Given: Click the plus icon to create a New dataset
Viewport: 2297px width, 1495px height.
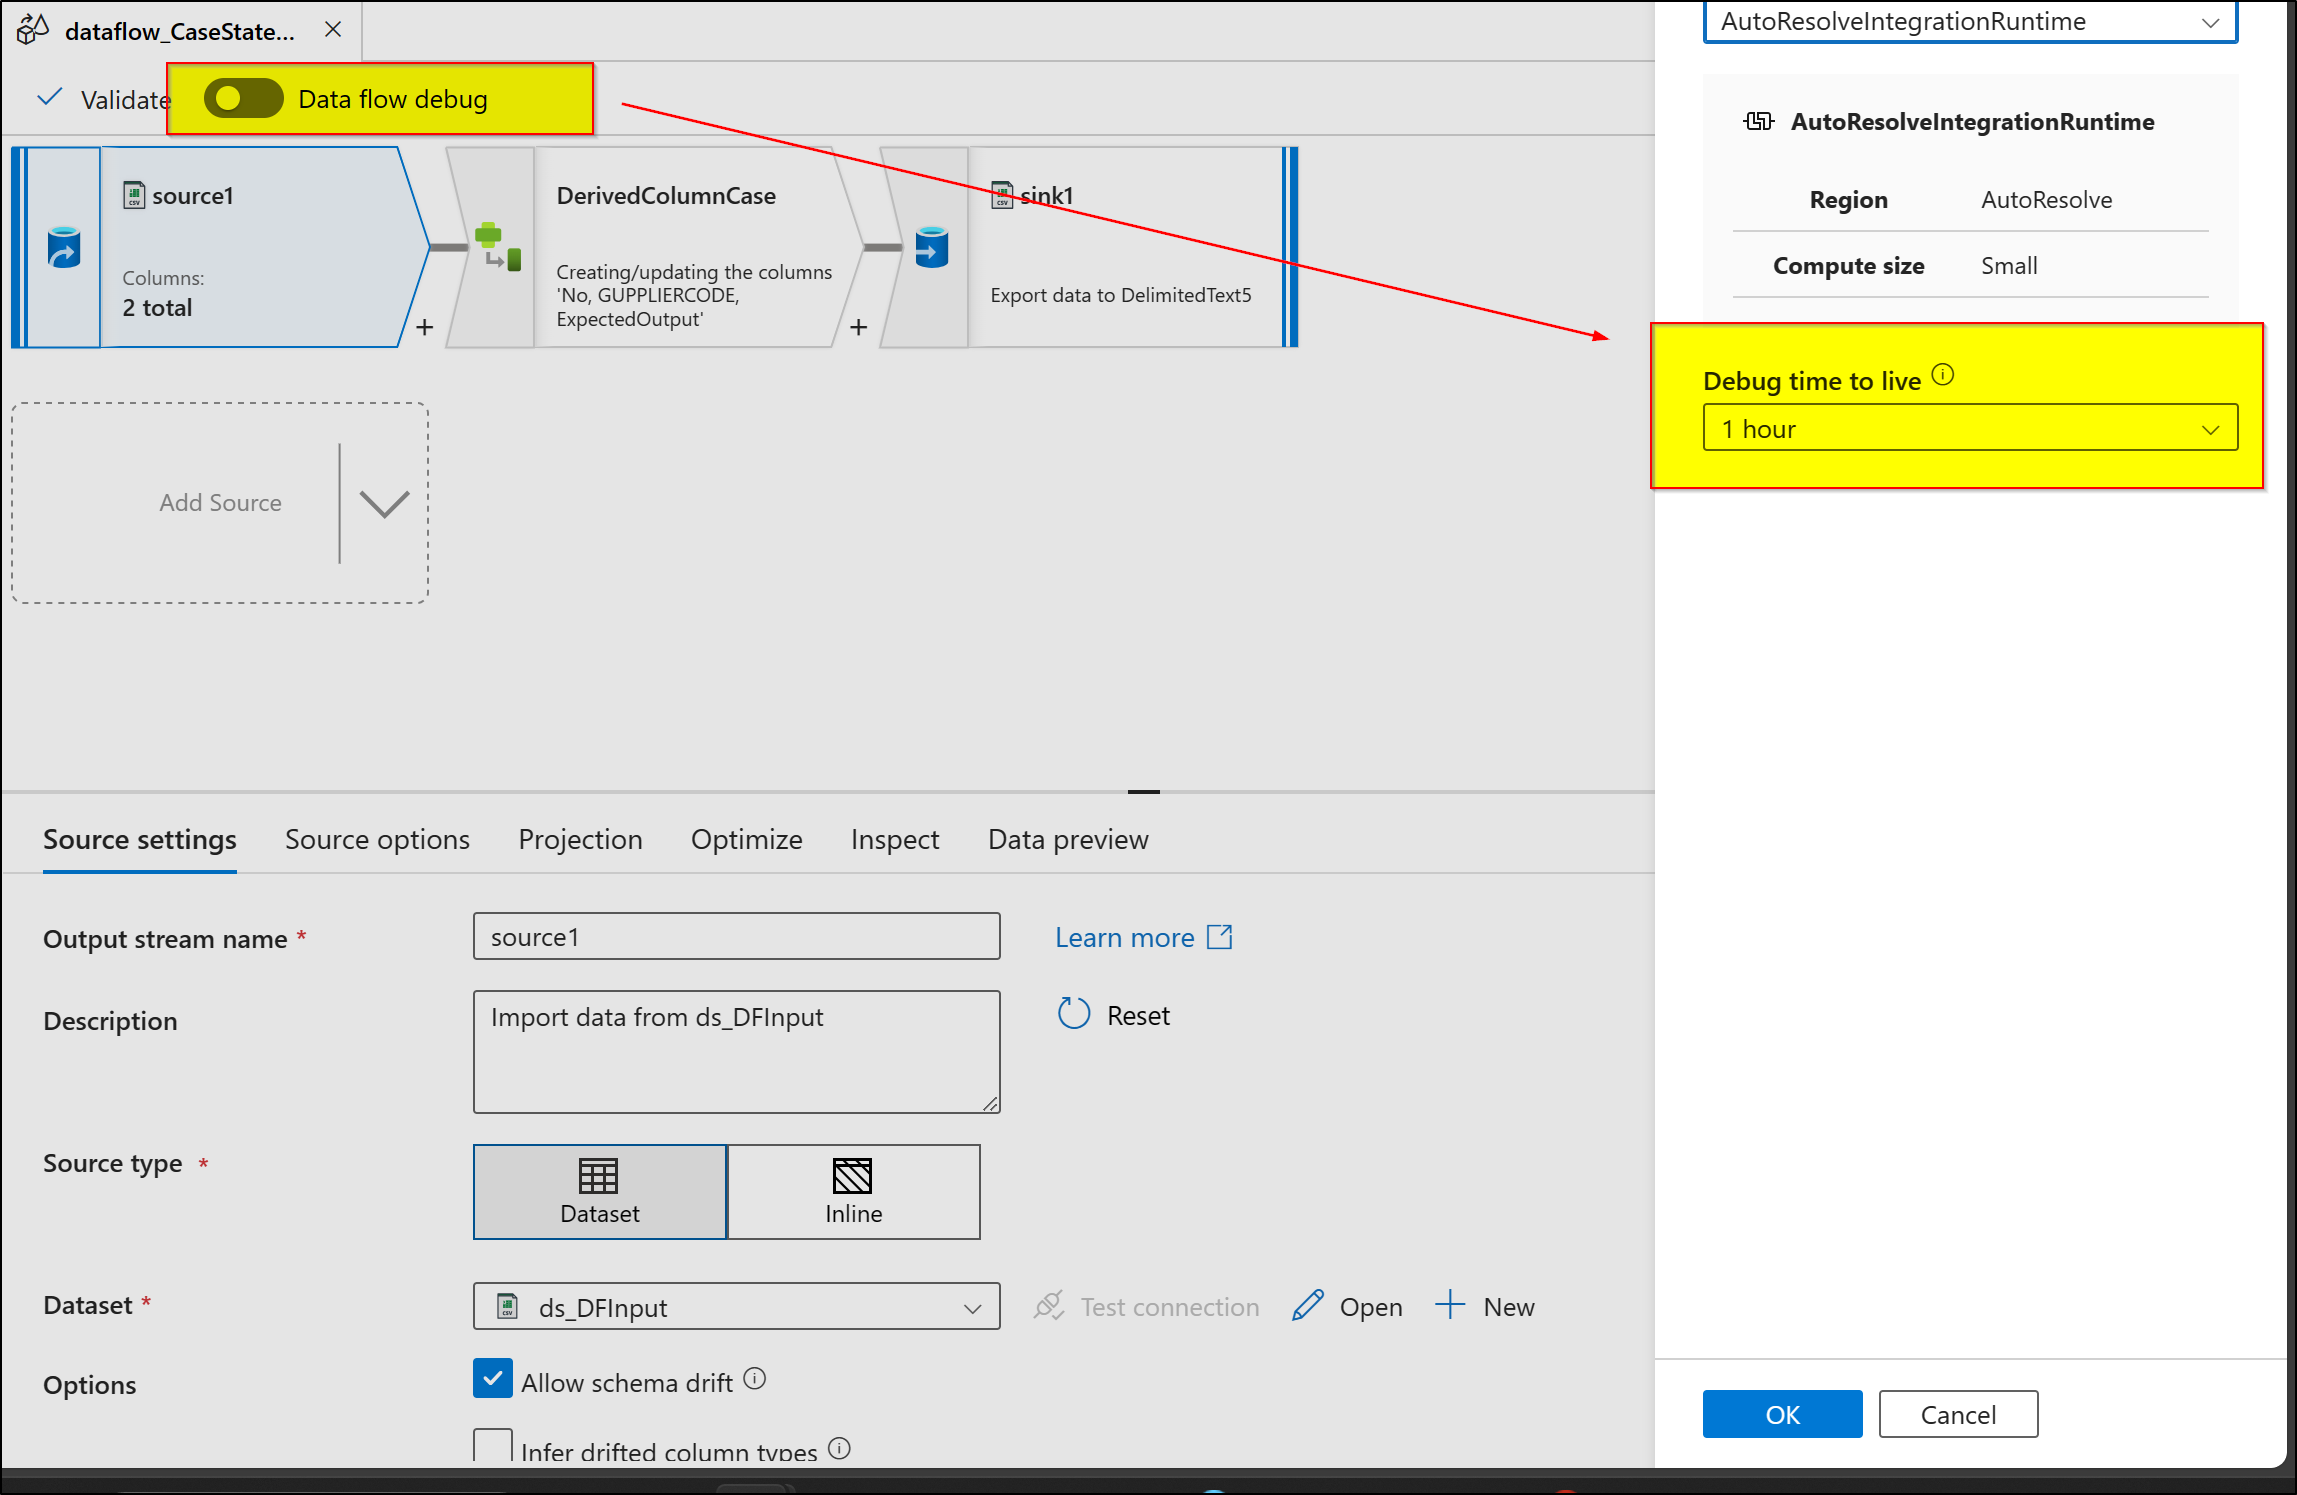Looking at the screenshot, I should [1450, 1305].
